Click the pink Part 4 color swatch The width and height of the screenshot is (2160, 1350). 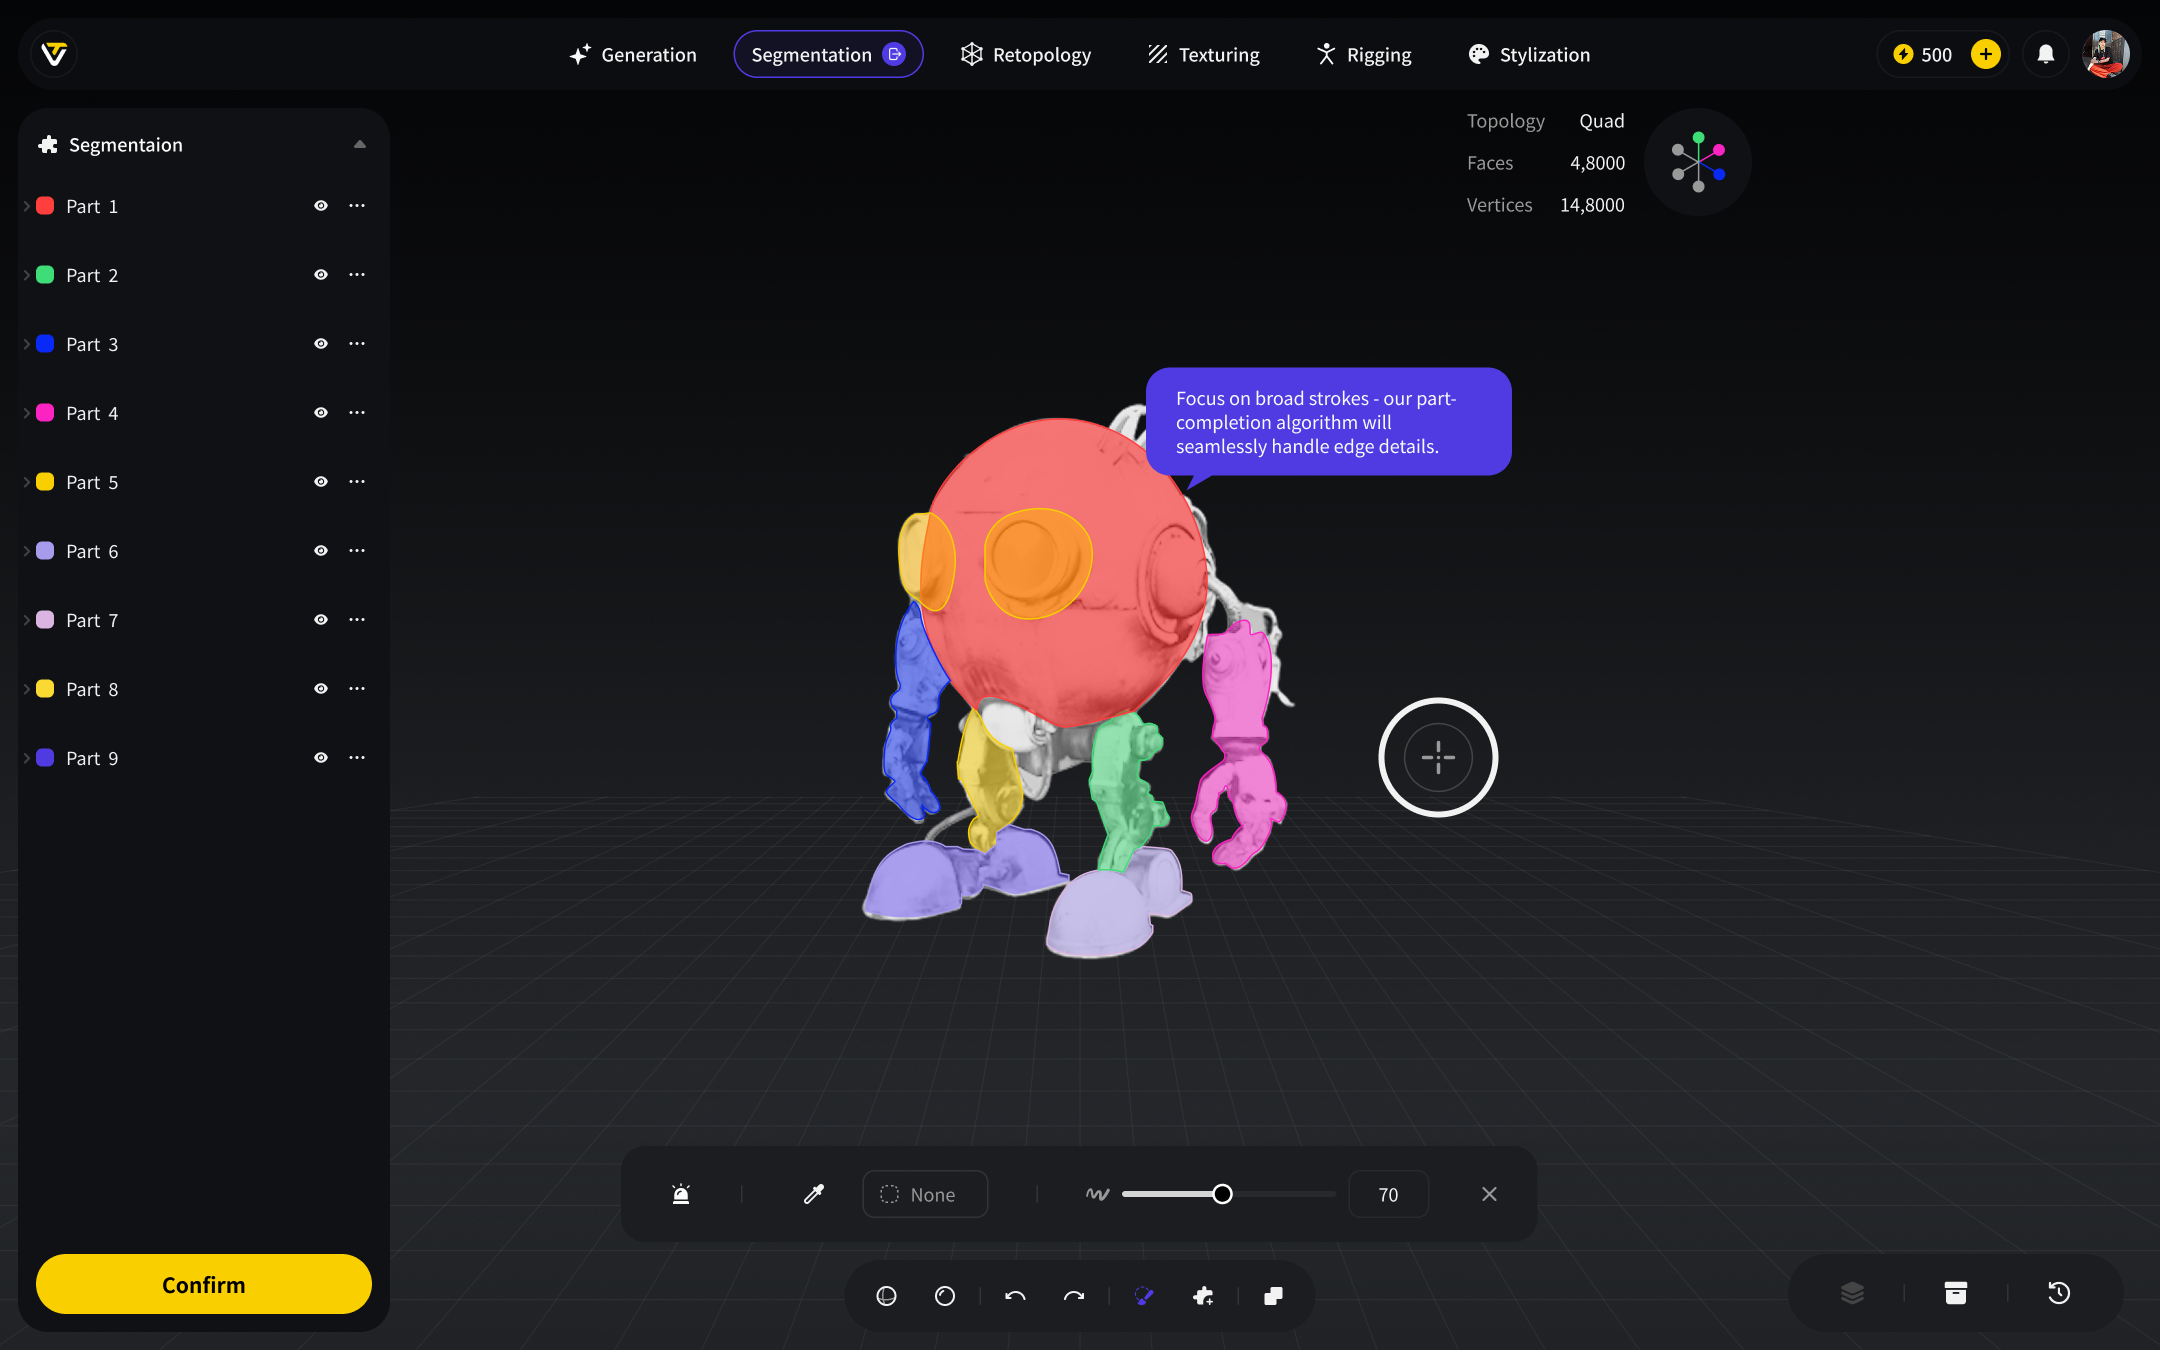coord(45,412)
